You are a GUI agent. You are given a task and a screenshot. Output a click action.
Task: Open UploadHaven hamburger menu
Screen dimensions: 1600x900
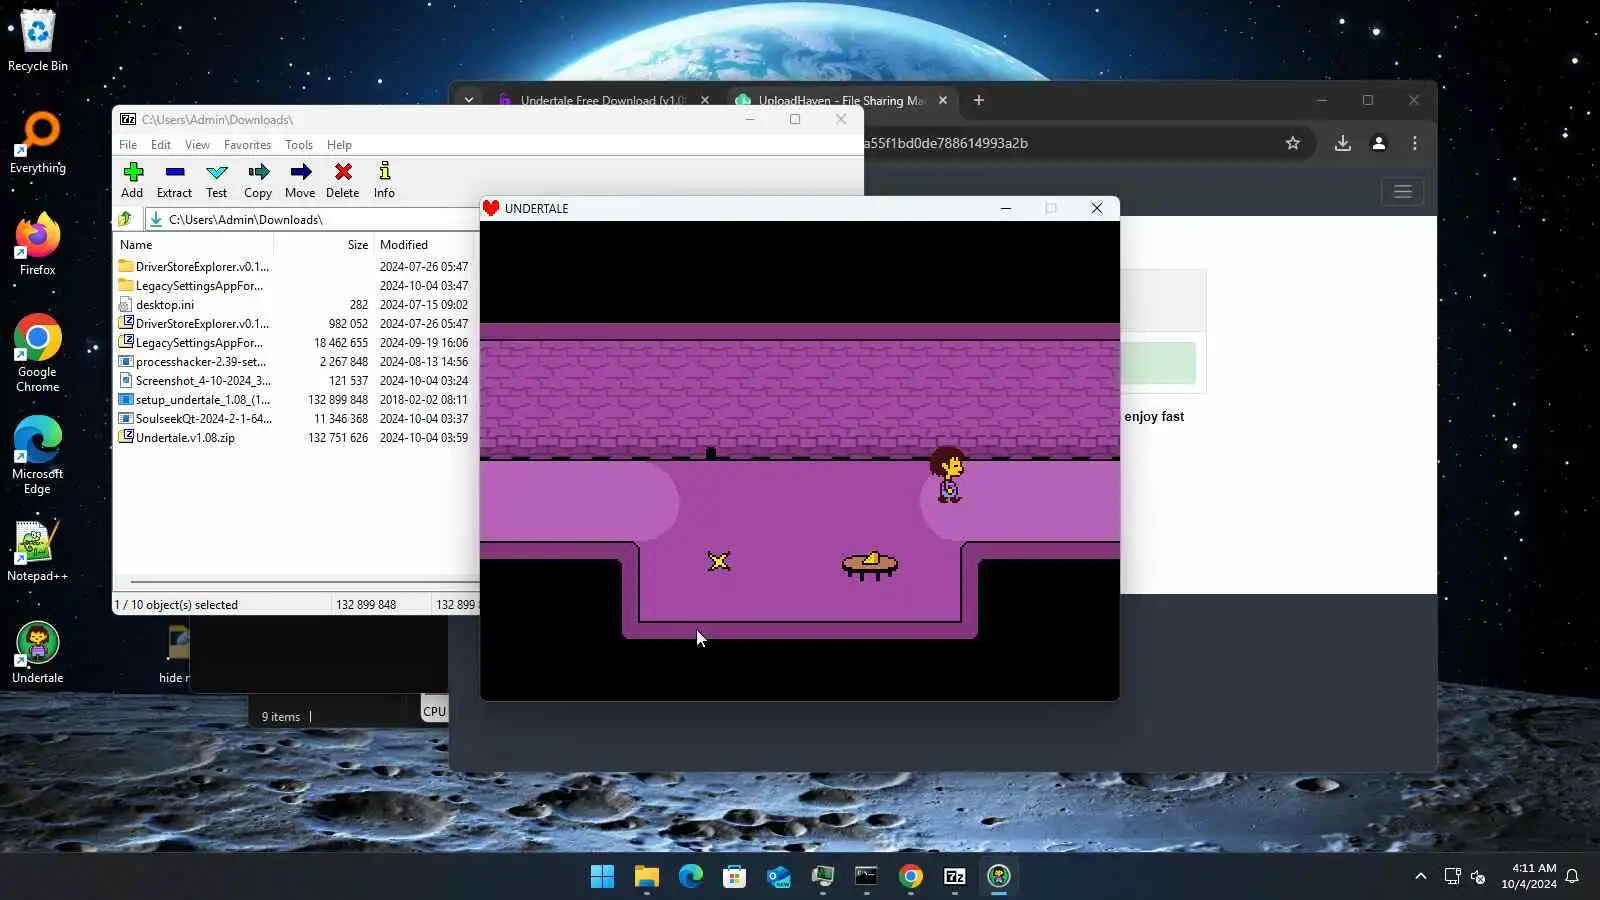[x=1403, y=191]
